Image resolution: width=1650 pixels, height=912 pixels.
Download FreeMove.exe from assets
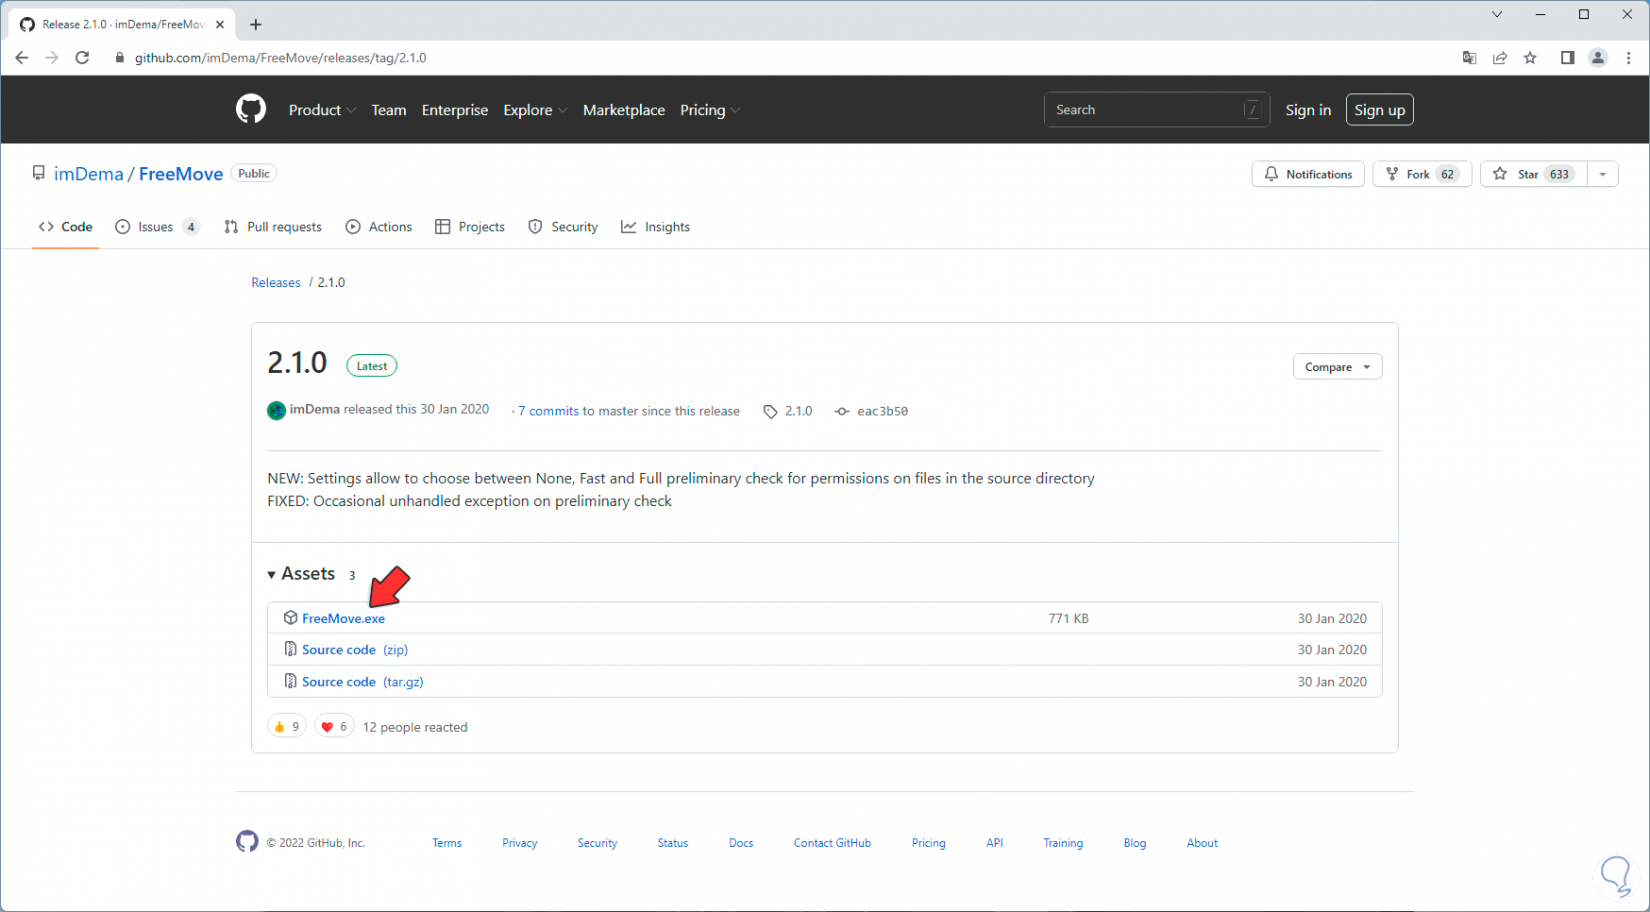343,618
